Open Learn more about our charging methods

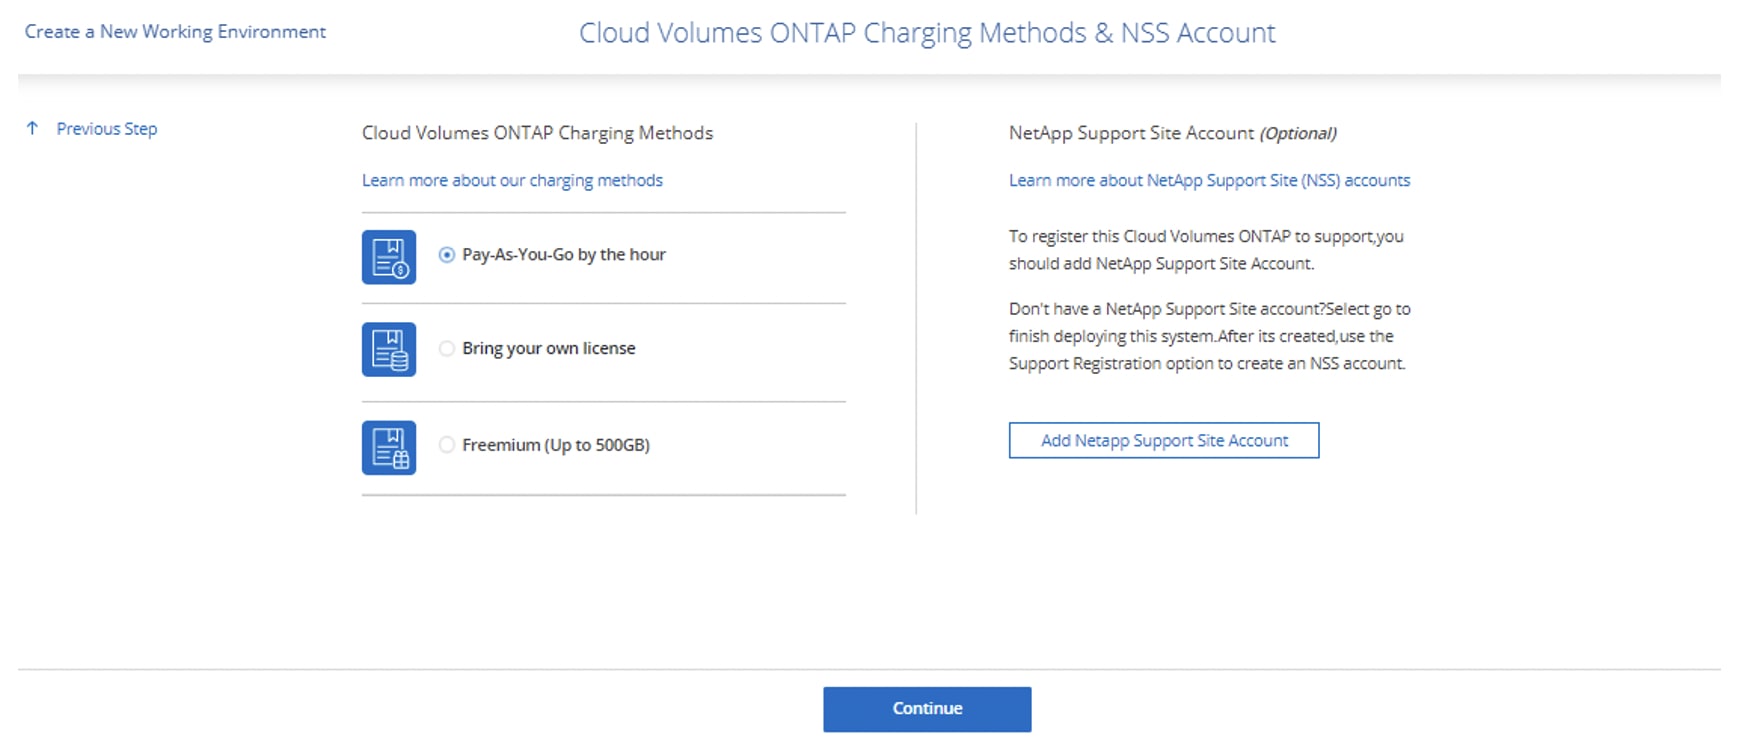coord(512,180)
